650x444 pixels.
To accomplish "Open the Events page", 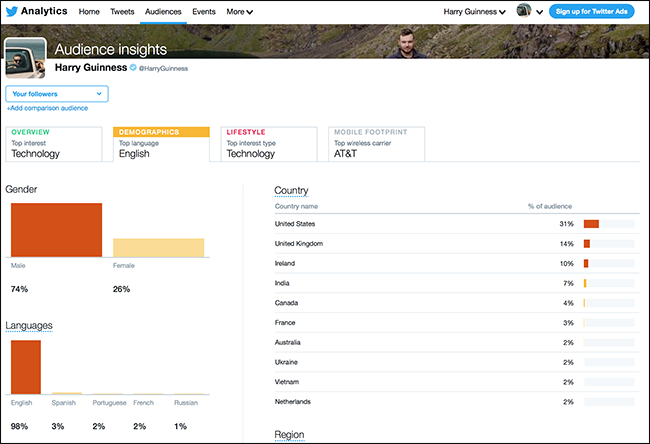I will (x=204, y=12).
